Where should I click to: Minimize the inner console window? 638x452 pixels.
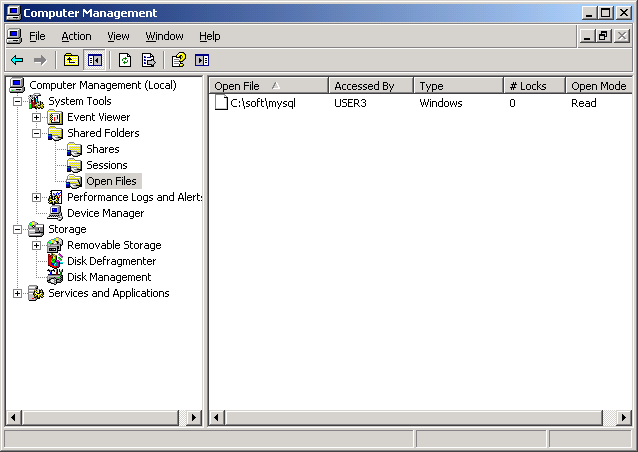coord(587,36)
